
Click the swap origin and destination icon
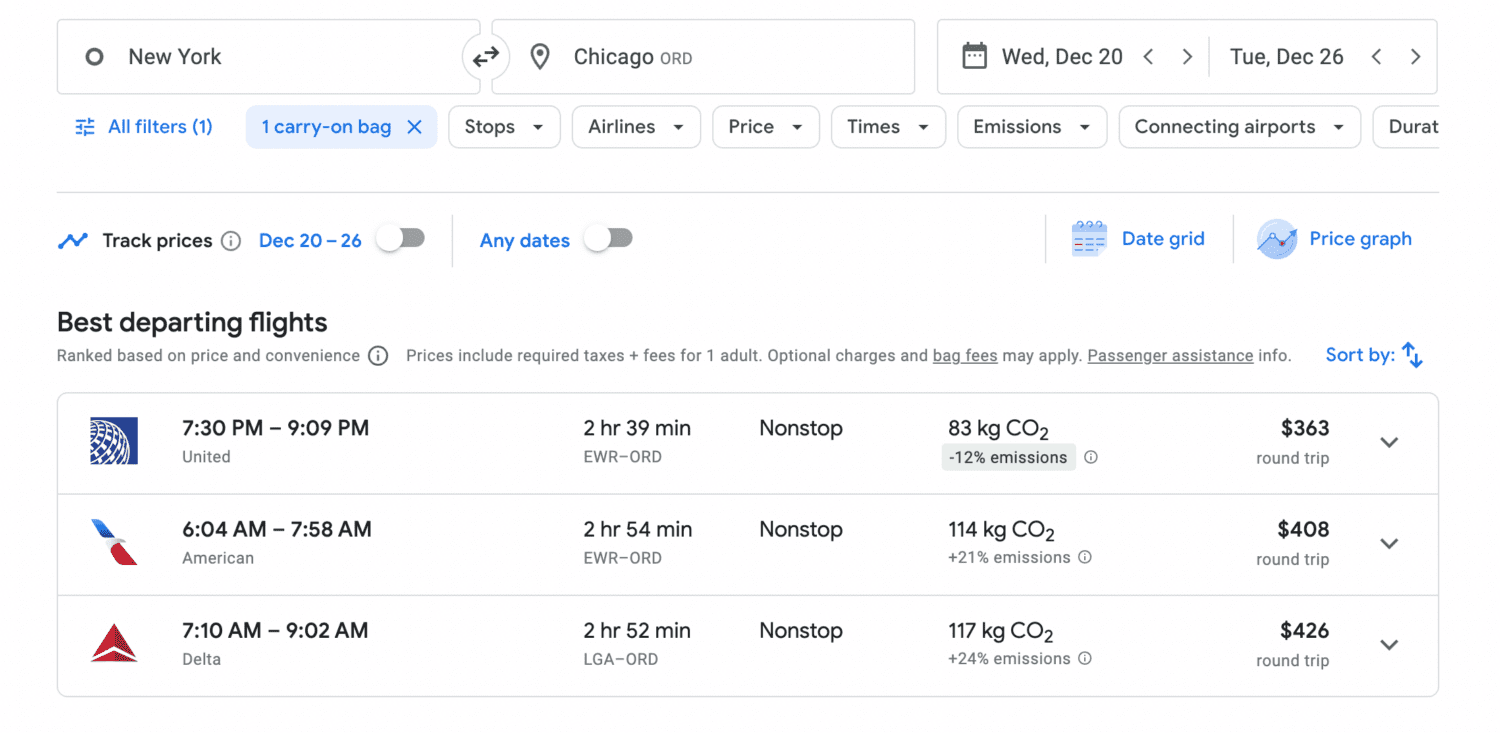pos(486,56)
